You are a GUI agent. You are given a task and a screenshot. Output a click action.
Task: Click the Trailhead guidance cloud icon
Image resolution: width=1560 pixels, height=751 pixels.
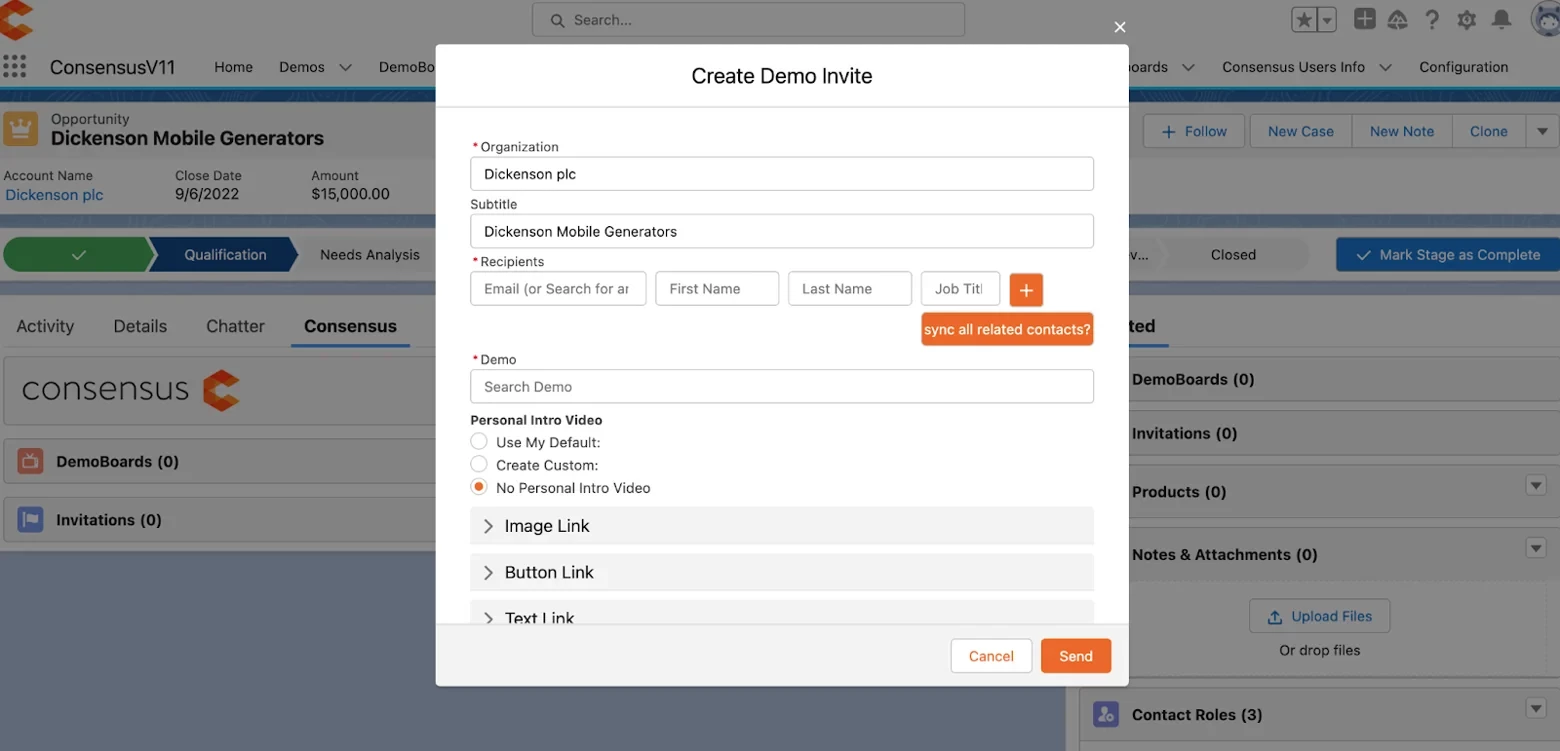pos(1398,20)
